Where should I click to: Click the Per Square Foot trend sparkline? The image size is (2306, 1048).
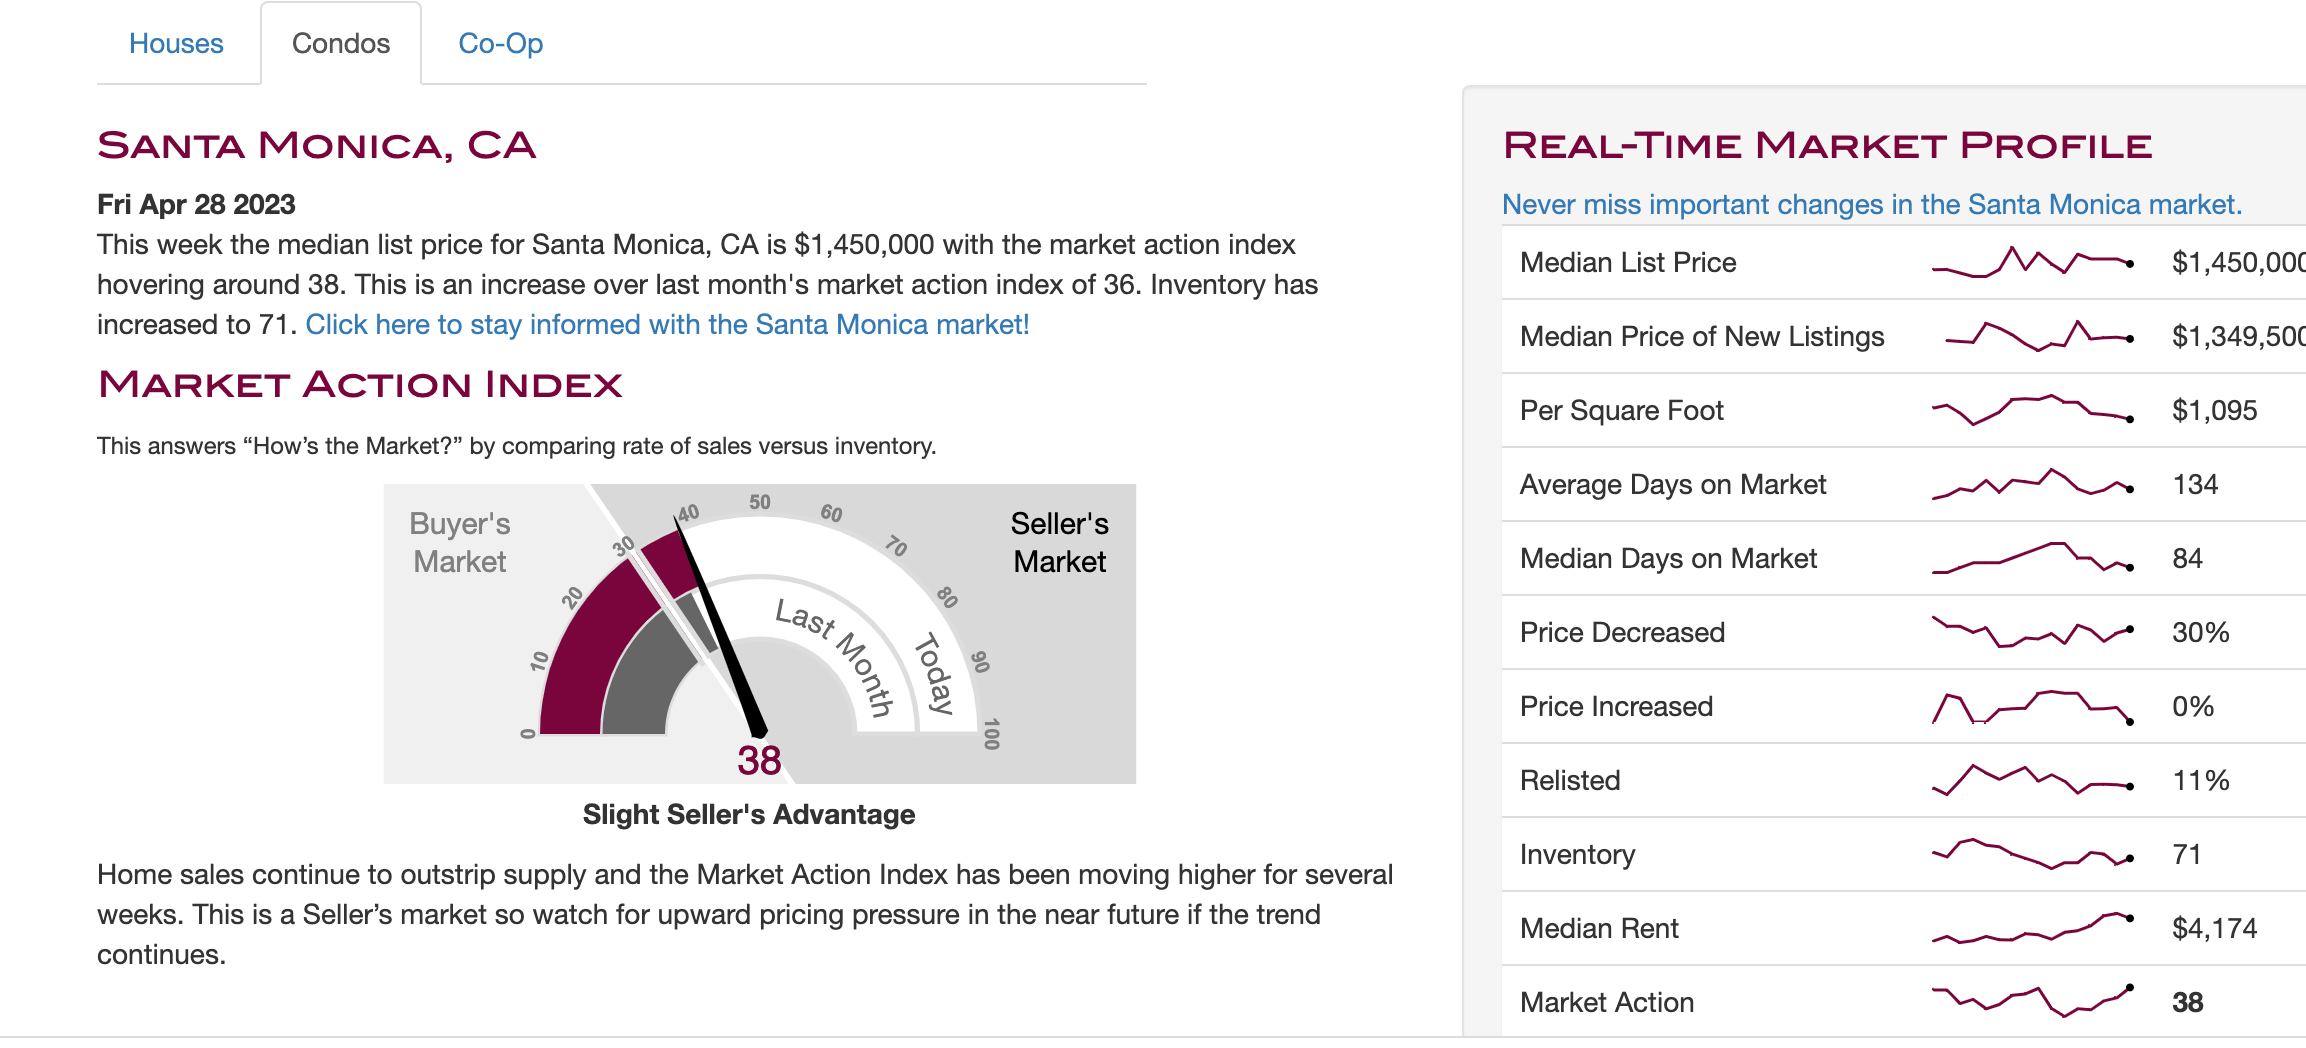tap(2032, 410)
